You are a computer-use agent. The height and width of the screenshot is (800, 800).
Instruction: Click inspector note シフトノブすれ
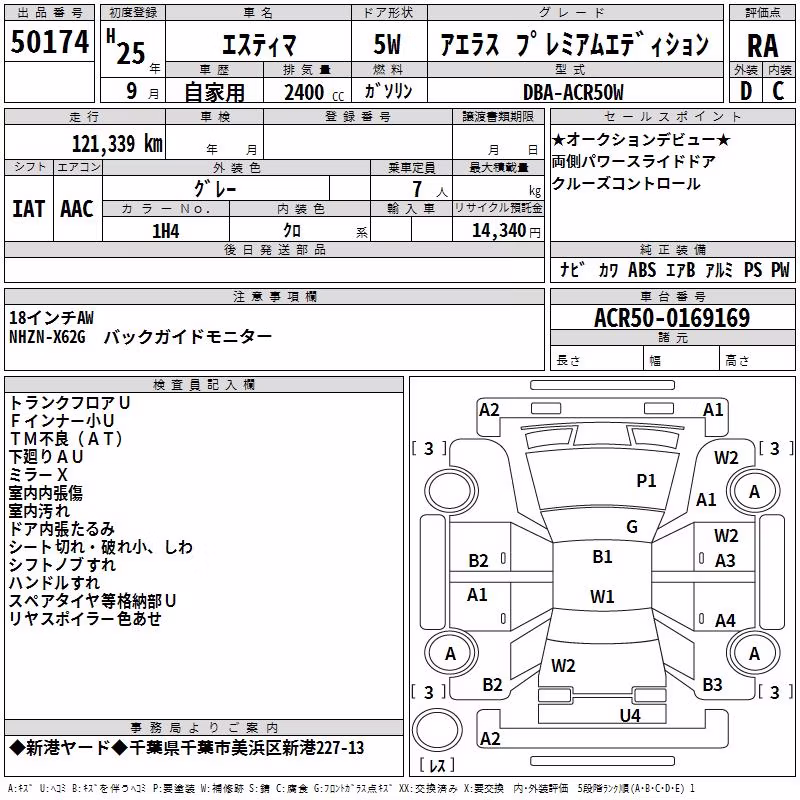tap(62, 565)
